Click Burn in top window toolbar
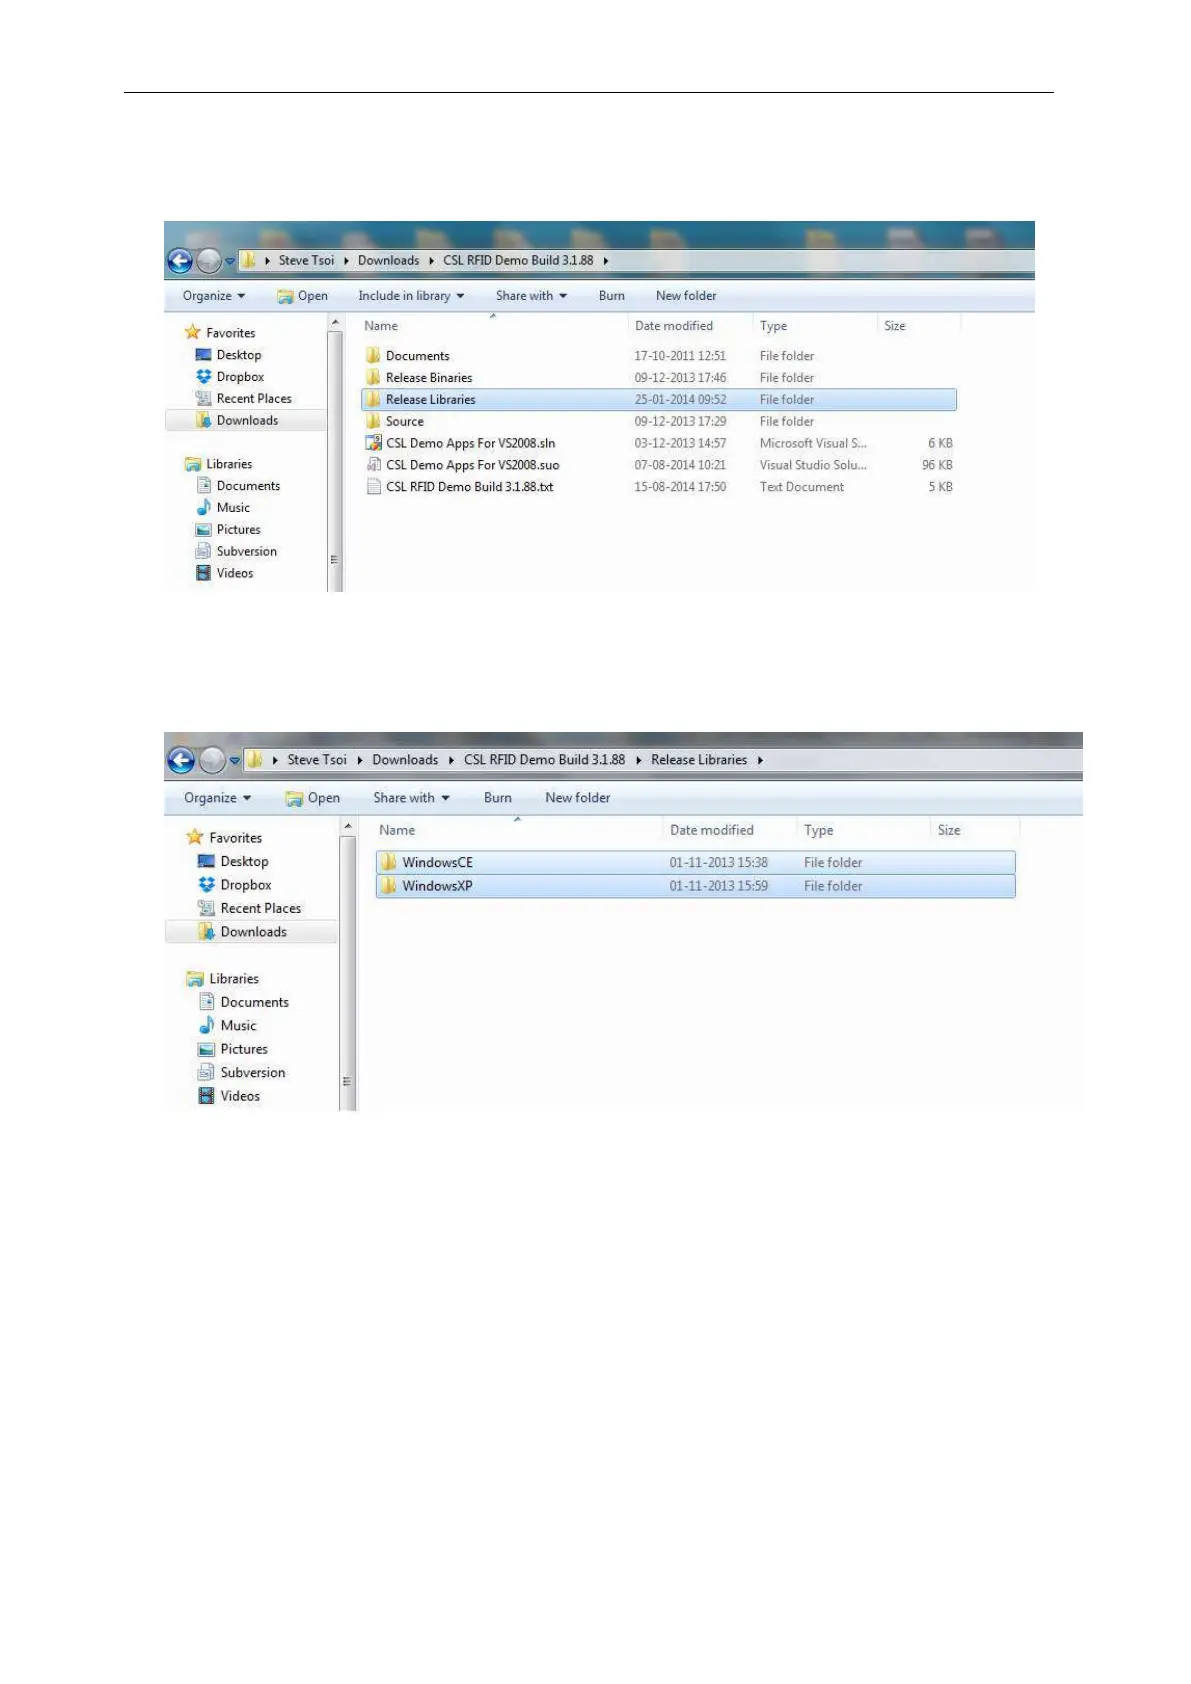This screenshot has height=1684, width=1191. [612, 296]
